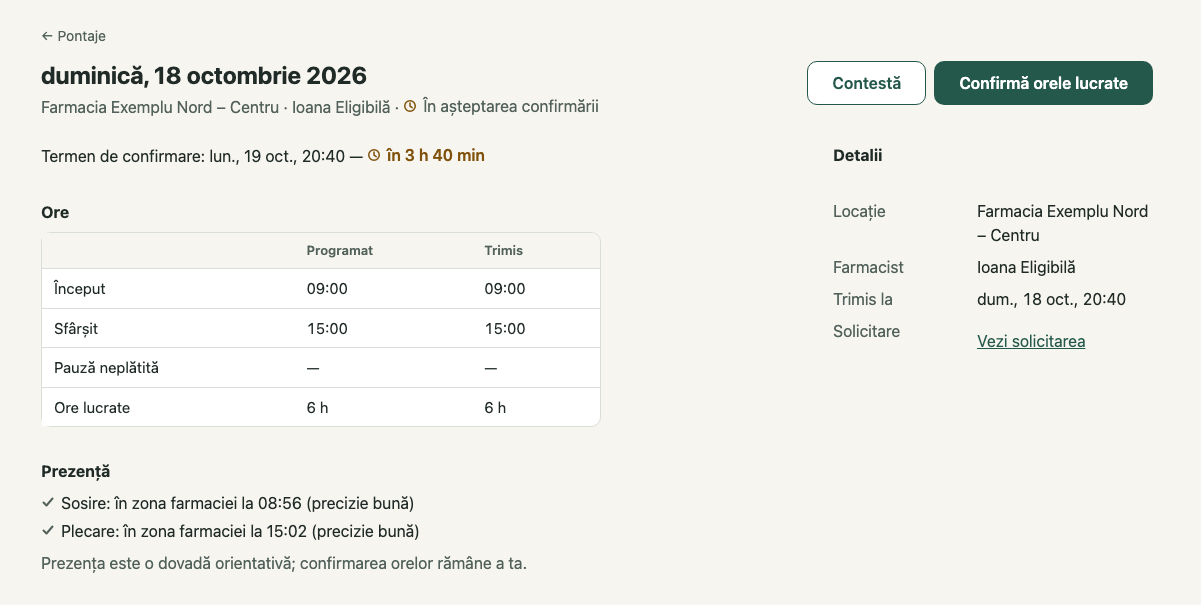The height and width of the screenshot is (605, 1201).
Task: Click the în 3 h 40 min countdown text
Action: tap(435, 155)
